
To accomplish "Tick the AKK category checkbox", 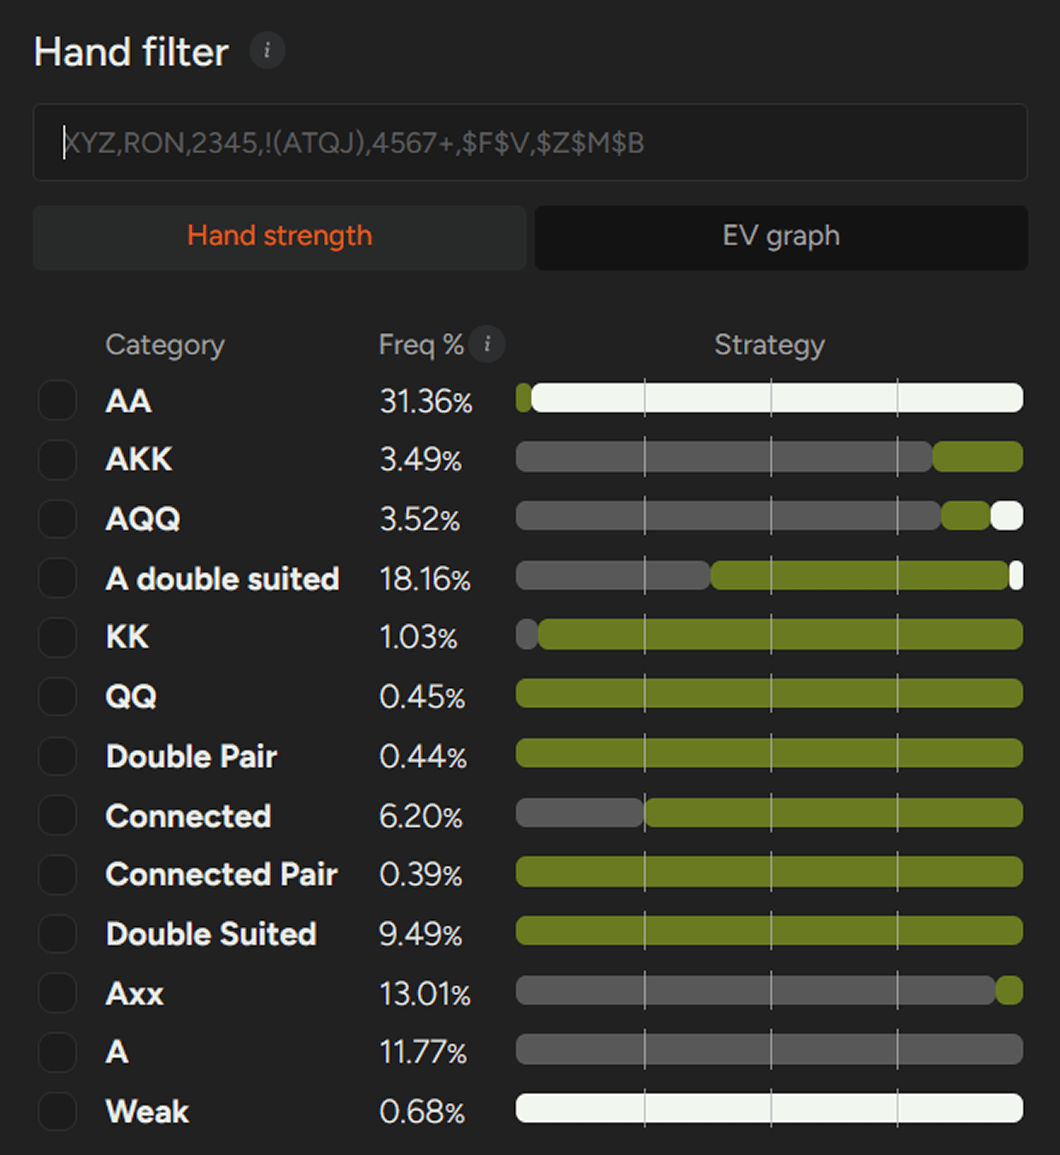I will tap(57, 460).
